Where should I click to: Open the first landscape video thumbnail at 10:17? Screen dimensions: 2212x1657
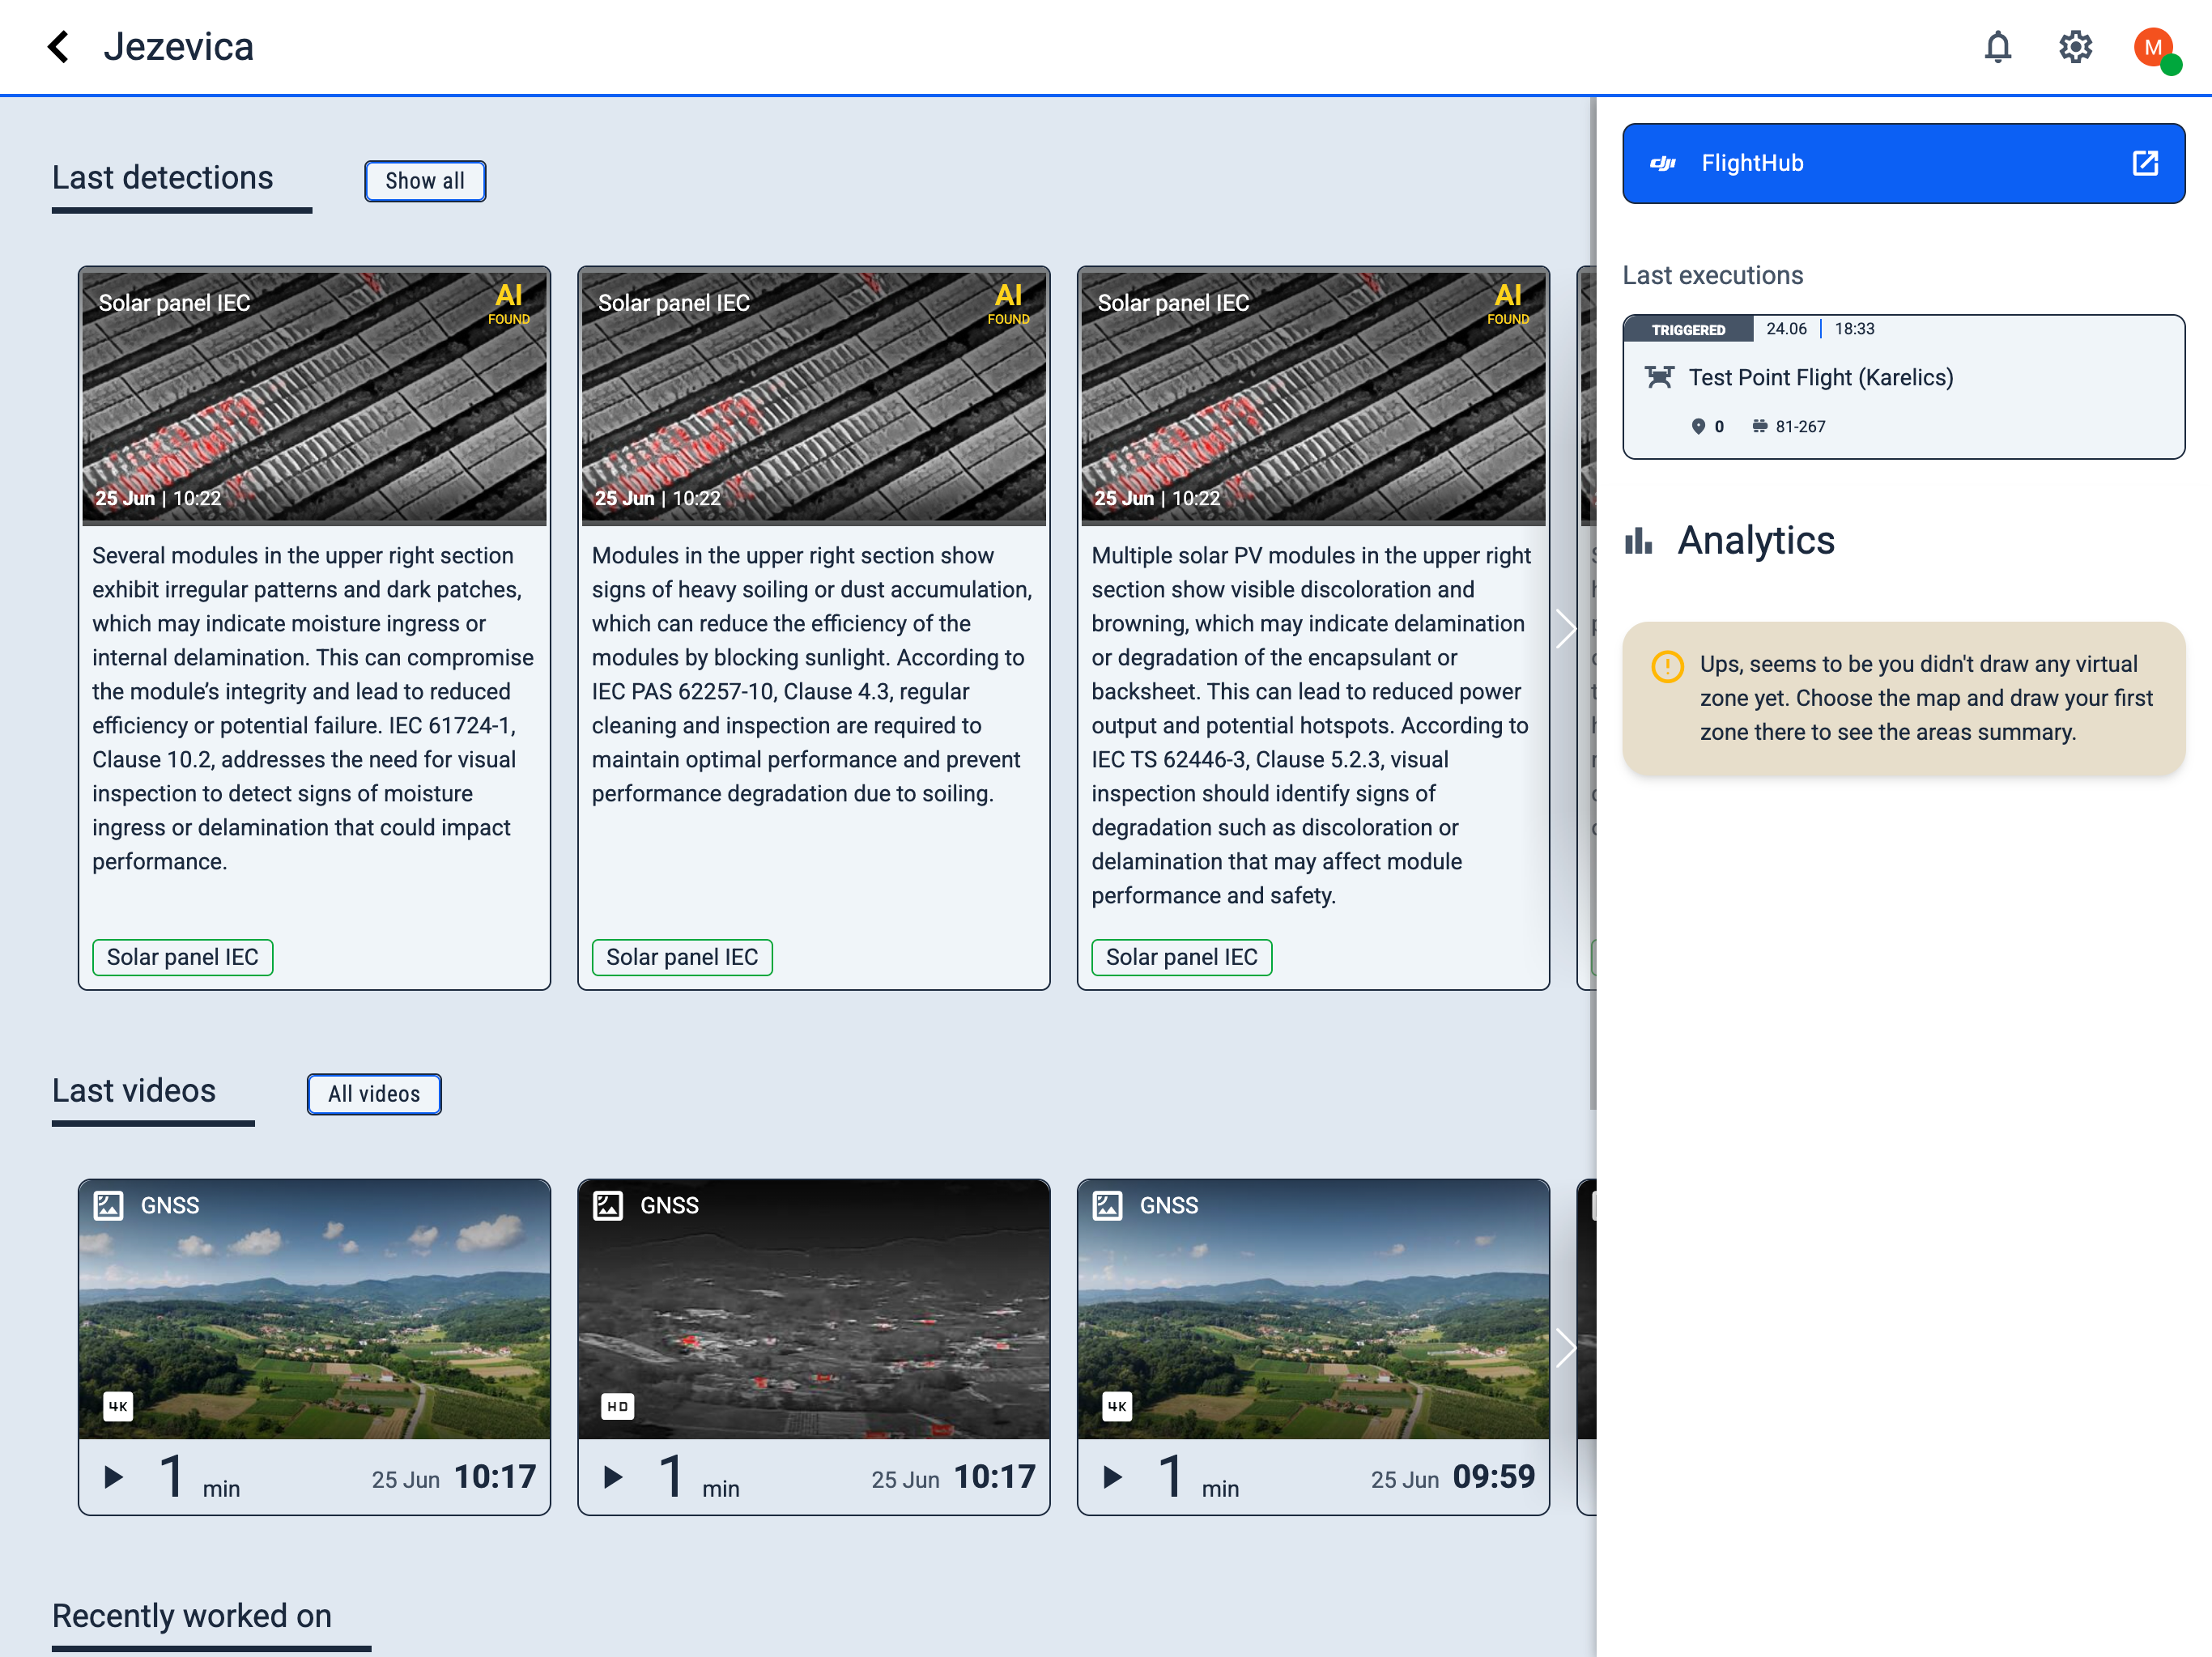tap(315, 1310)
